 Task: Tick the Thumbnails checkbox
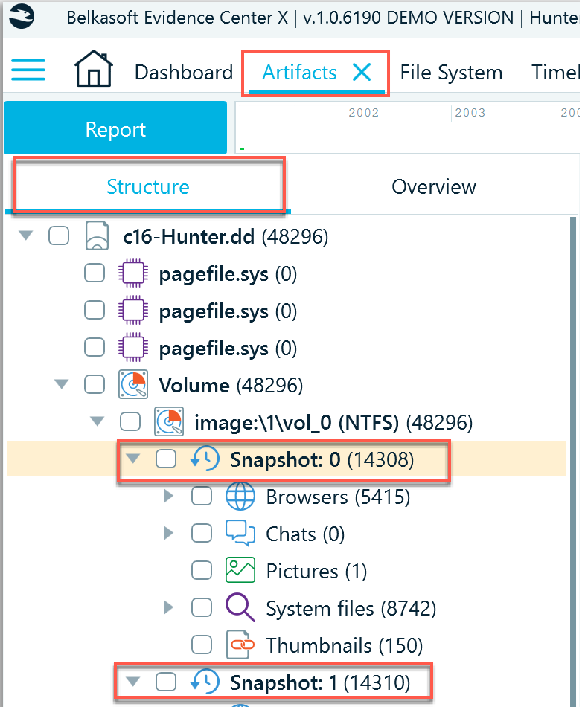point(202,645)
